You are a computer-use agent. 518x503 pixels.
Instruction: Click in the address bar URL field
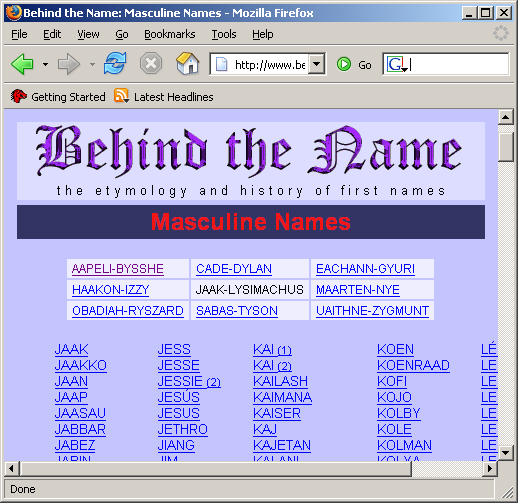(269, 64)
